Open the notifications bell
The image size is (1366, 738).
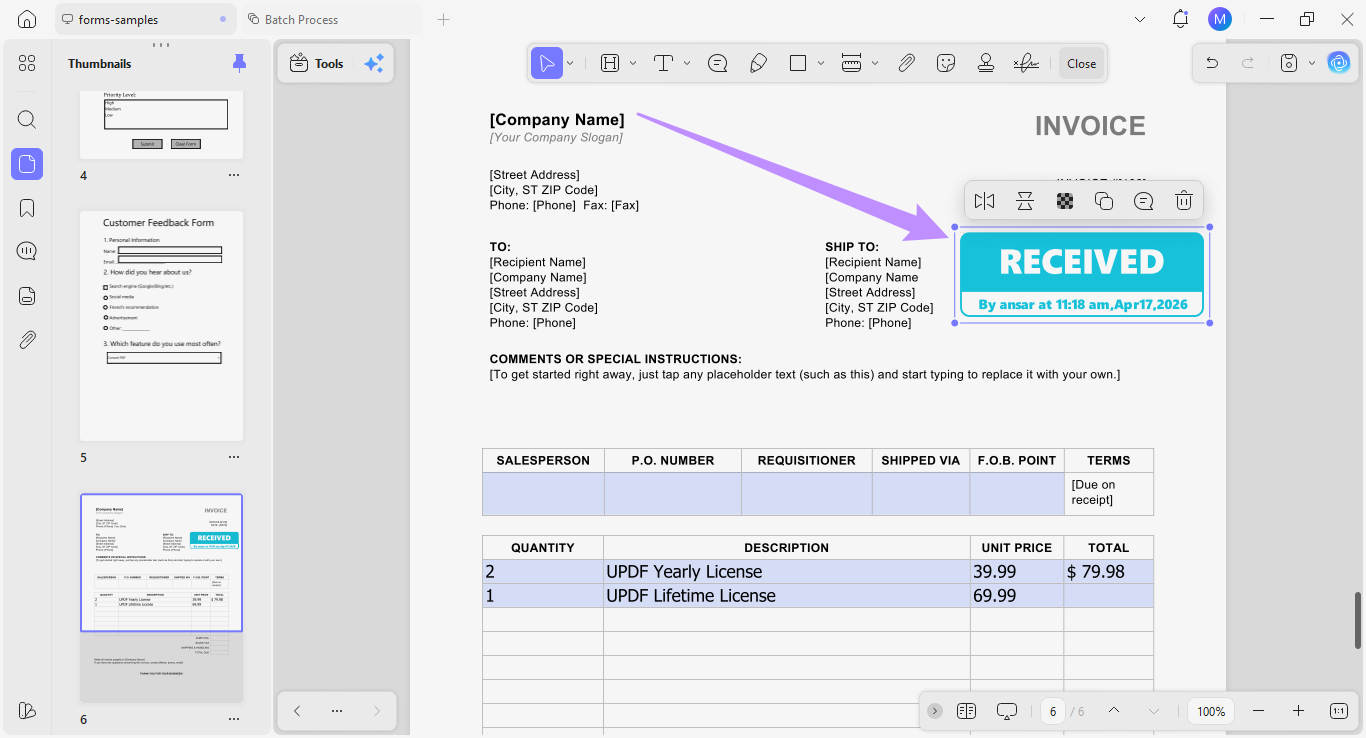point(1181,19)
